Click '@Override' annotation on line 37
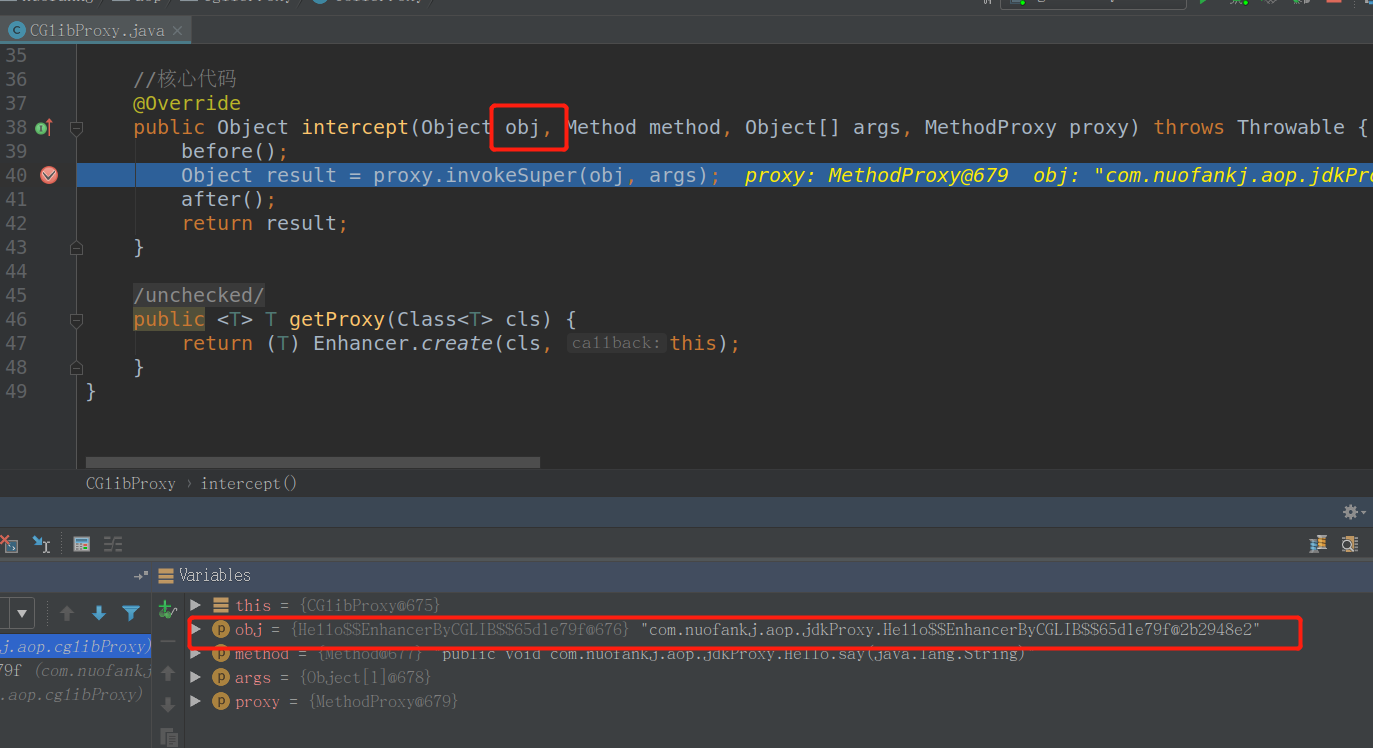The height and width of the screenshot is (748, 1373). coord(187,103)
